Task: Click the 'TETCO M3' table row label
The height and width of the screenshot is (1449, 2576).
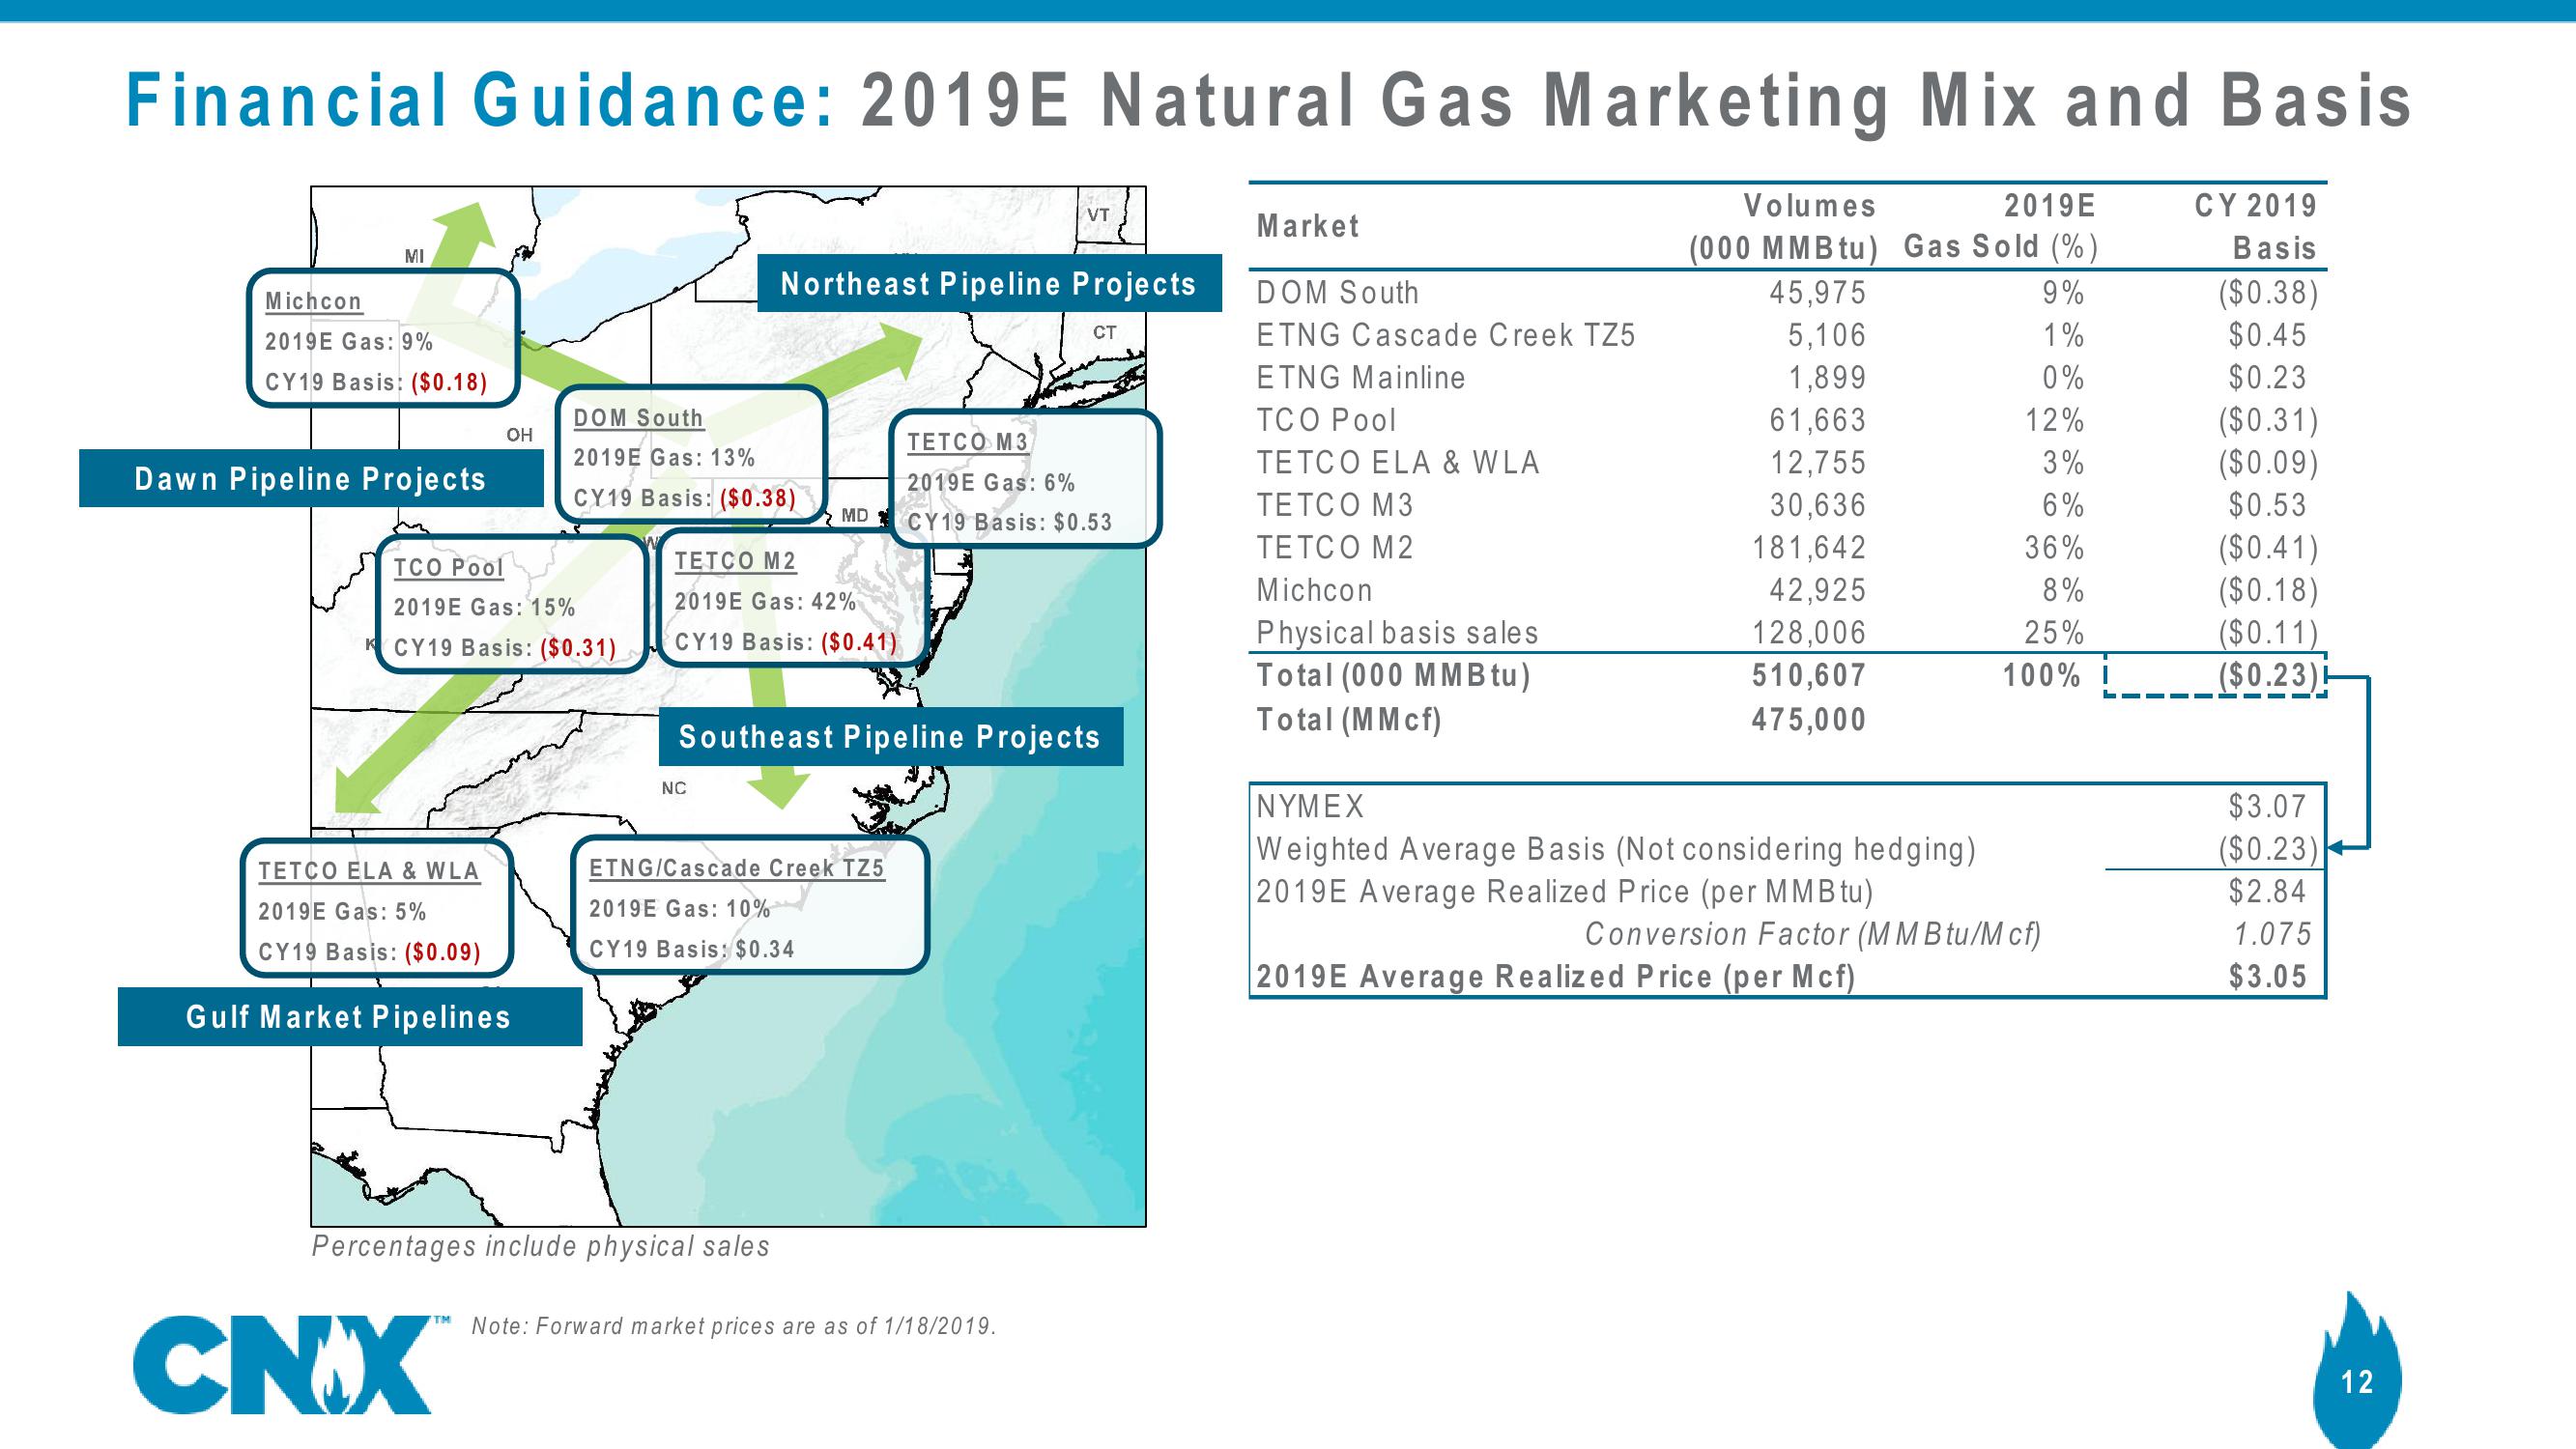Action: coord(1335,505)
